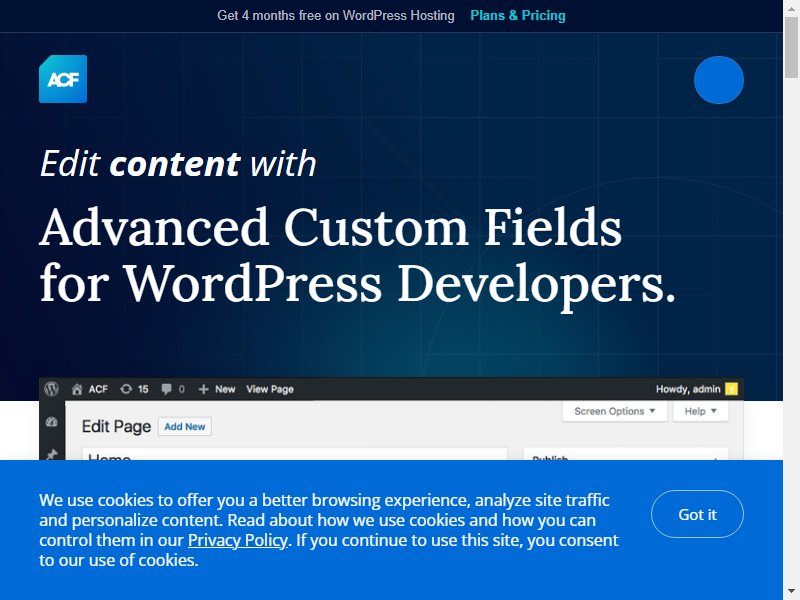This screenshot has width=800, height=600.
Task: Open the pin sidebar icon
Action: pyautogui.click(x=52, y=454)
